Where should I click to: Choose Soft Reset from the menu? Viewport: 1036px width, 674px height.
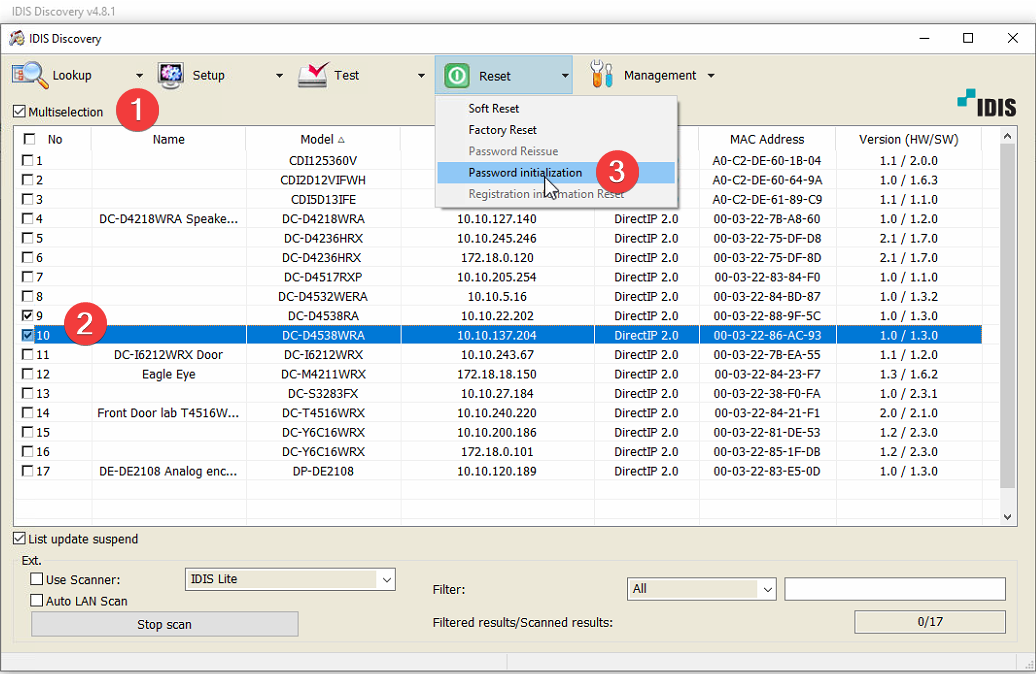(x=556, y=108)
